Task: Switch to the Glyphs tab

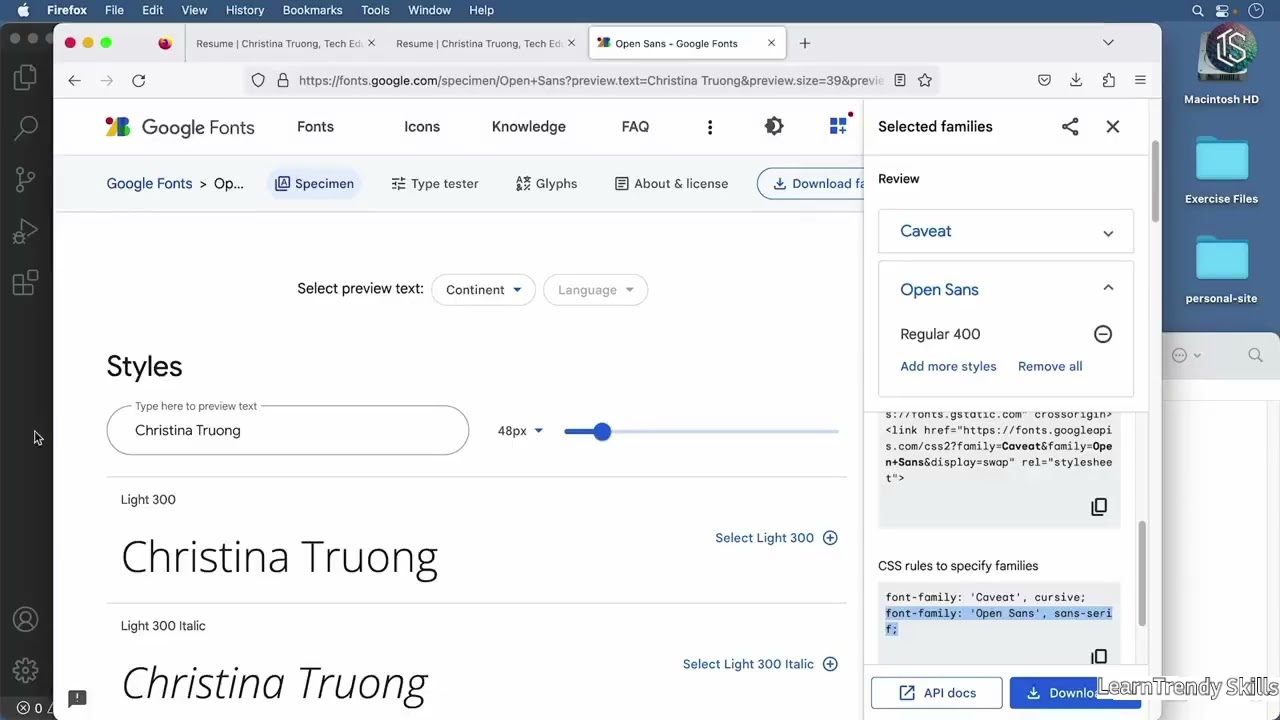Action: point(547,184)
